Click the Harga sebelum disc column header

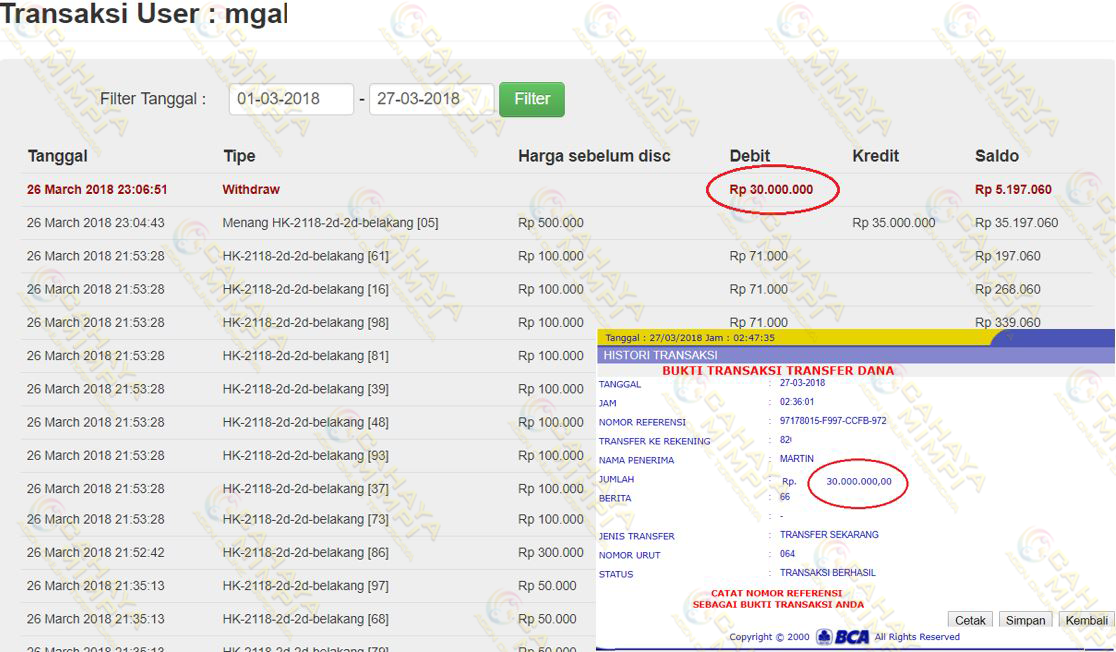pyautogui.click(x=594, y=156)
